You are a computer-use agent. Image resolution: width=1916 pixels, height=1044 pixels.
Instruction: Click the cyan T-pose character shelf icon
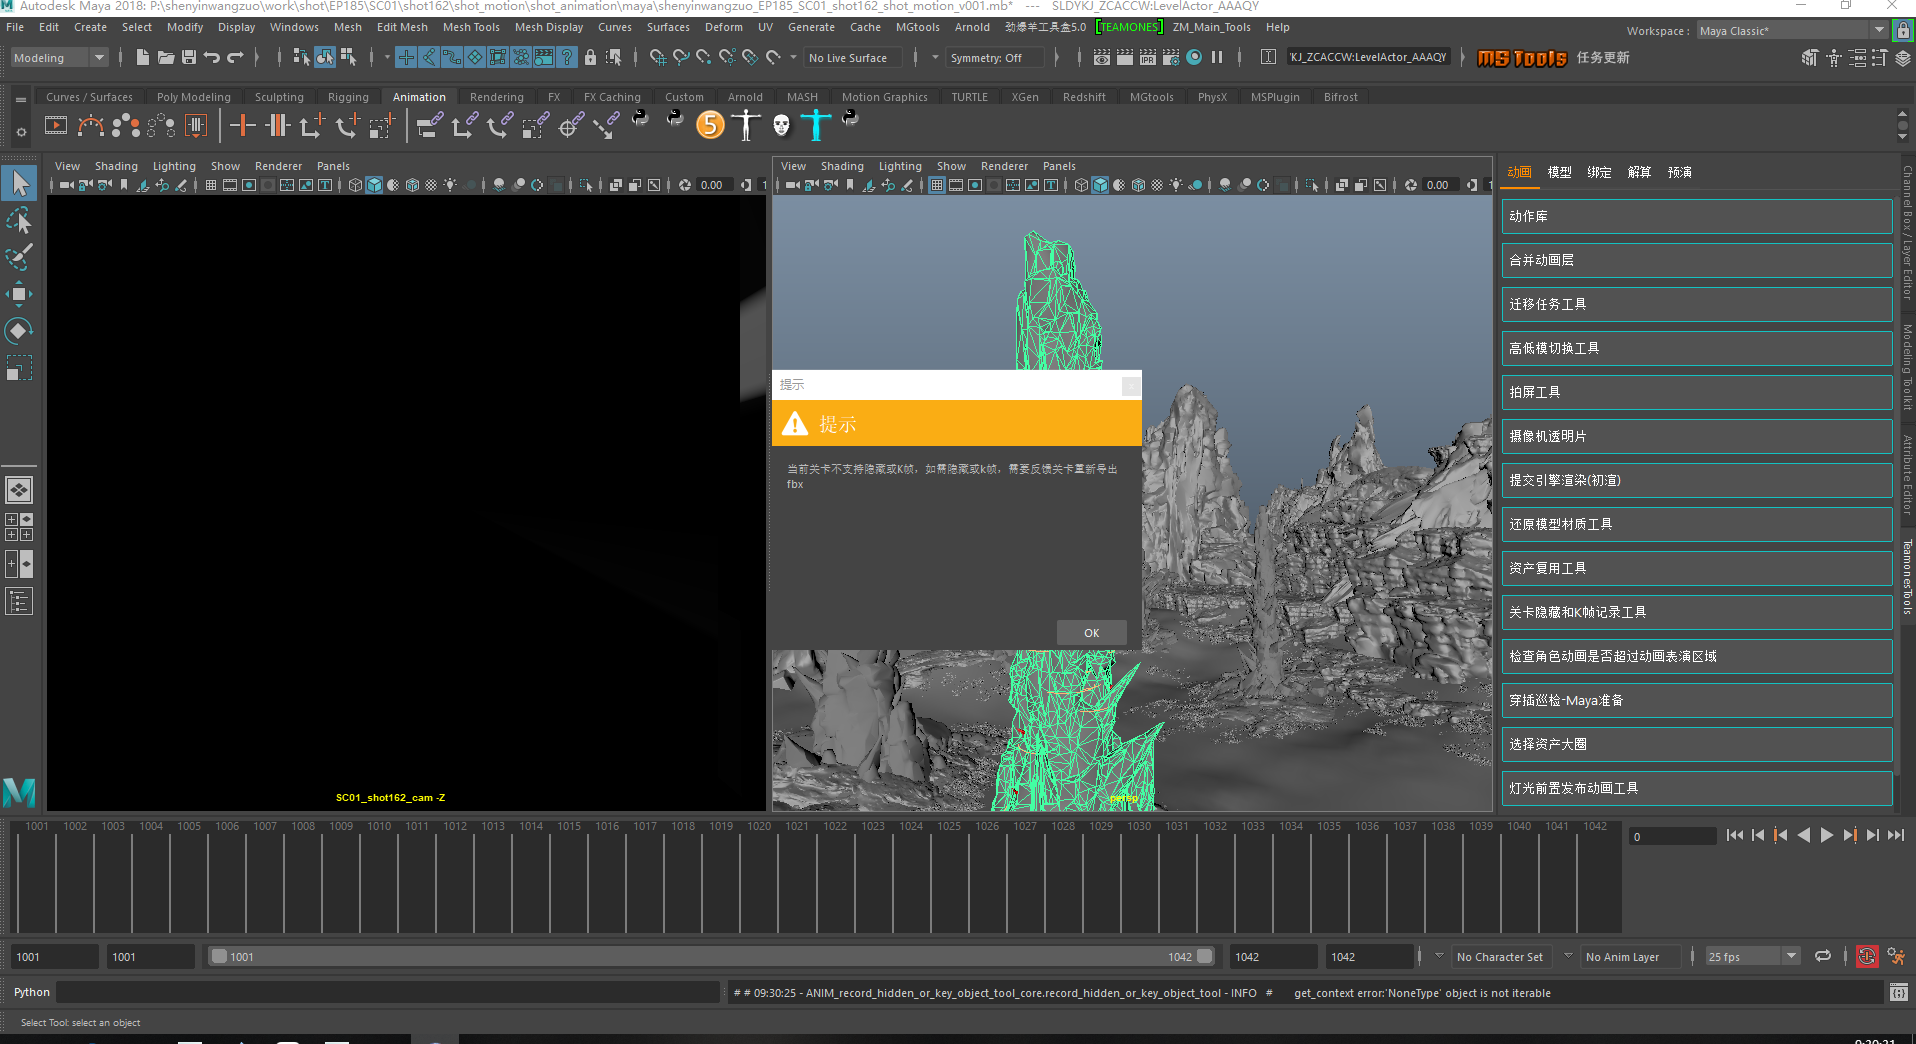tap(816, 125)
